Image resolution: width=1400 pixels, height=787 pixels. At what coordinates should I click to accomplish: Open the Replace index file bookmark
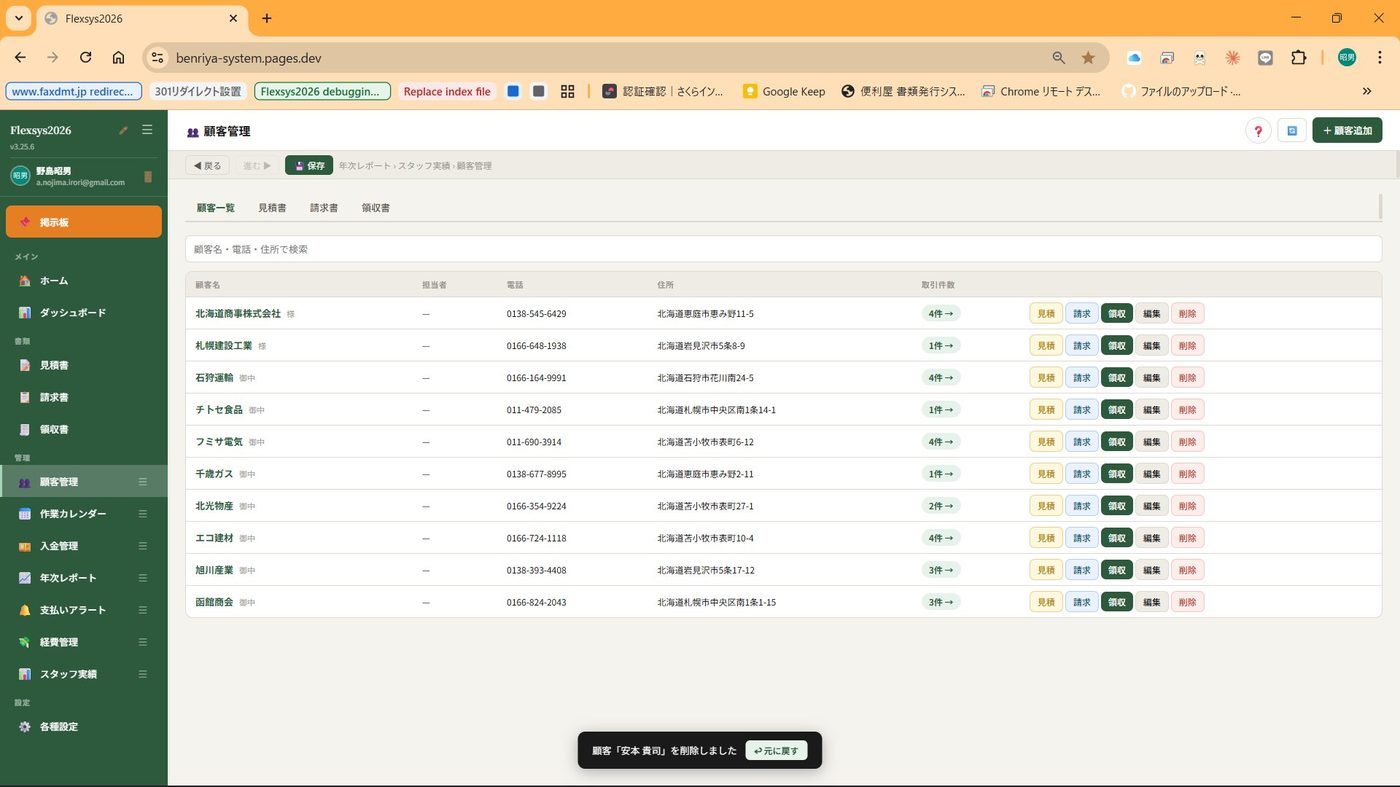pyautogui.click(x=446, y=91)
